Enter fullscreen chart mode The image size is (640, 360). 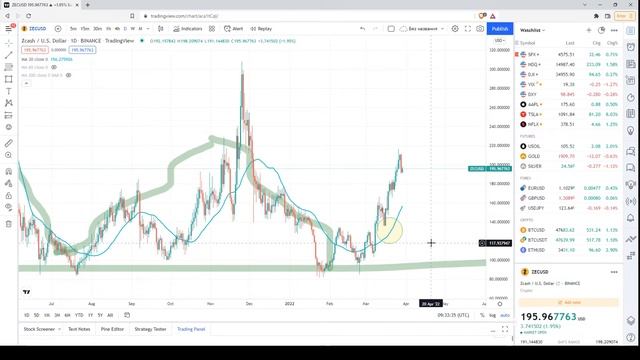(x=468, y=29)
